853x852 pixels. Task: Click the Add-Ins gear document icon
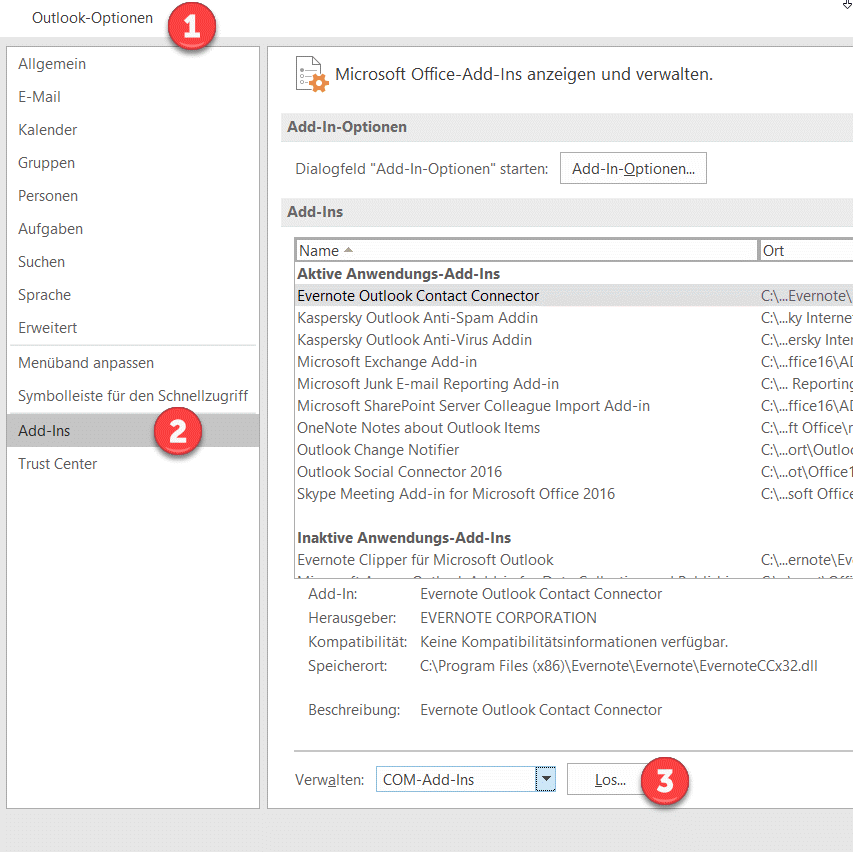[x=311, y=75]
